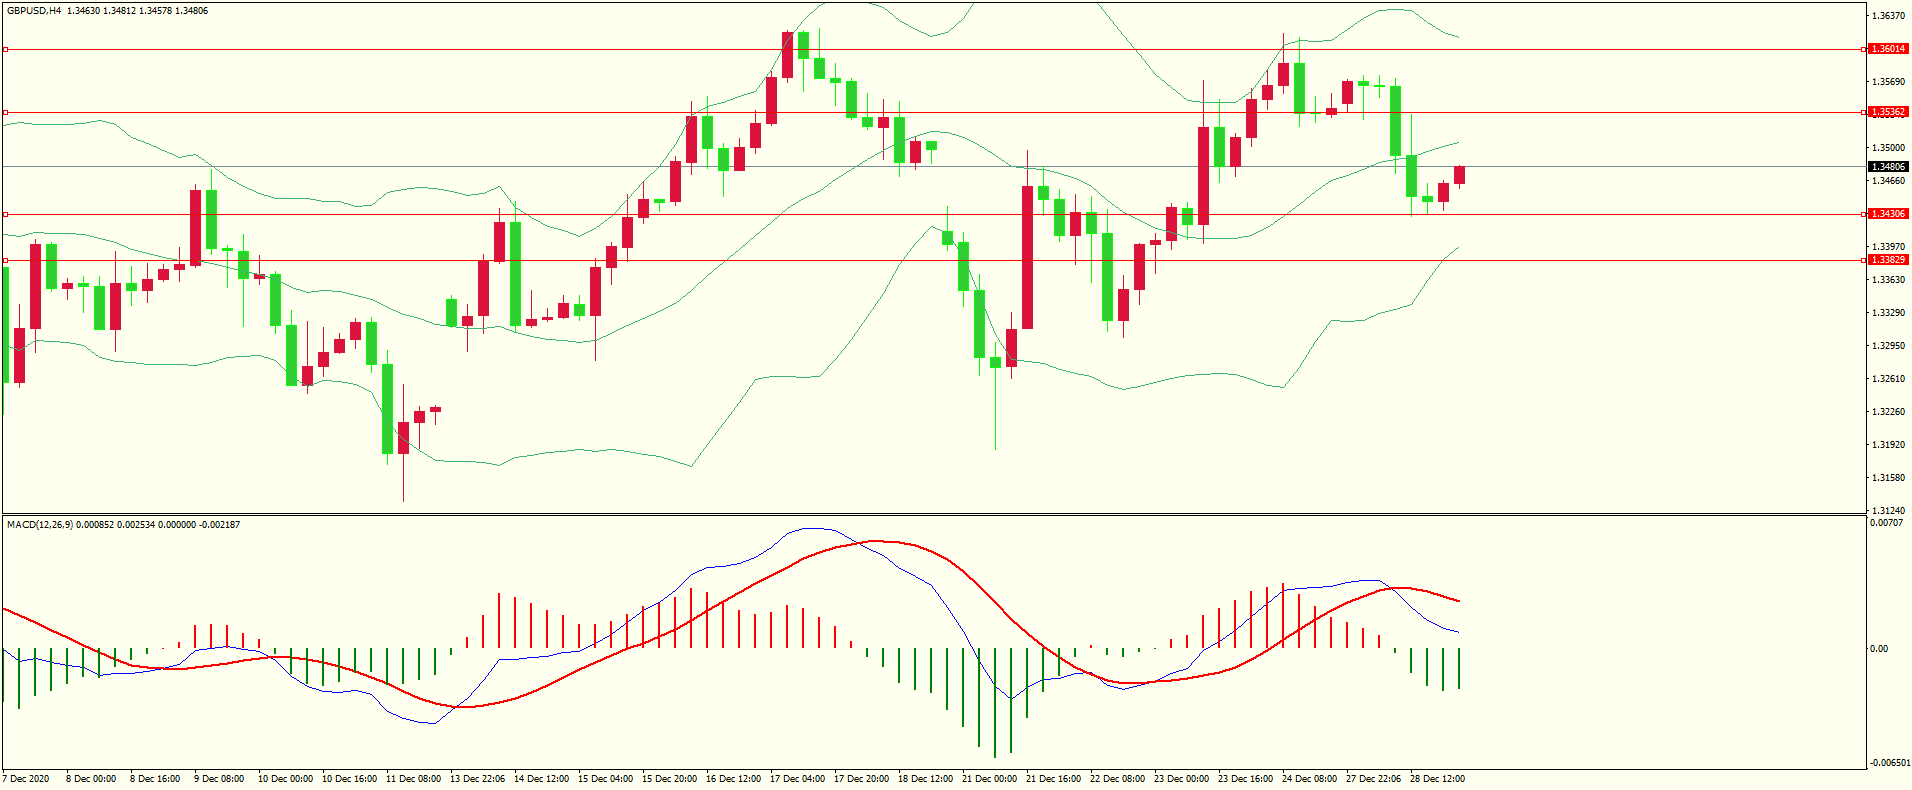
Task: Click the most recent candlestick on chart
Action: pos(1459,175)
